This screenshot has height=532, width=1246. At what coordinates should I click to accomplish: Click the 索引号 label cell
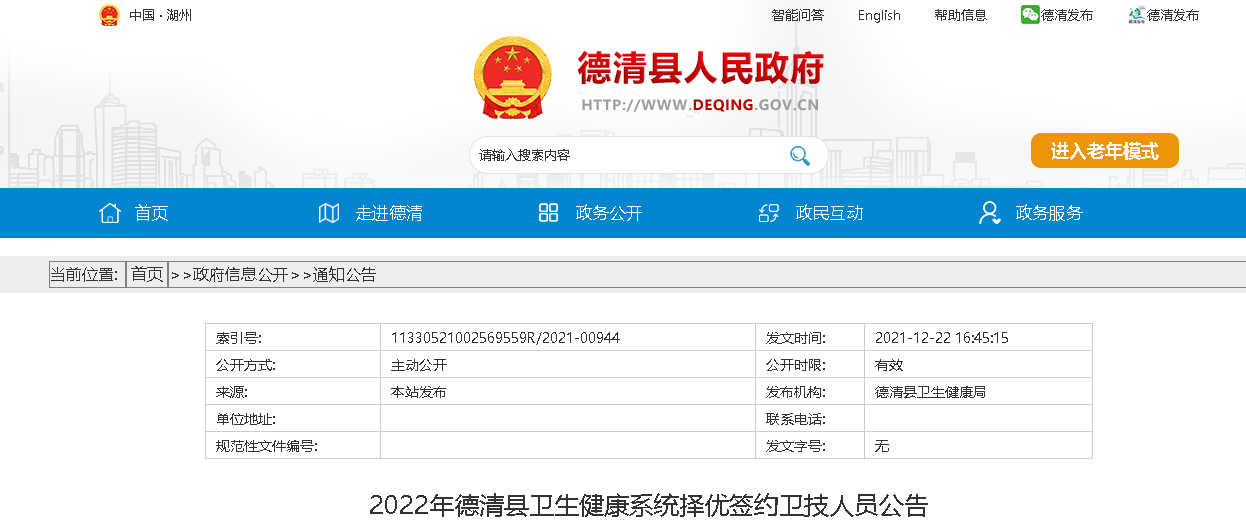point(293,338)
